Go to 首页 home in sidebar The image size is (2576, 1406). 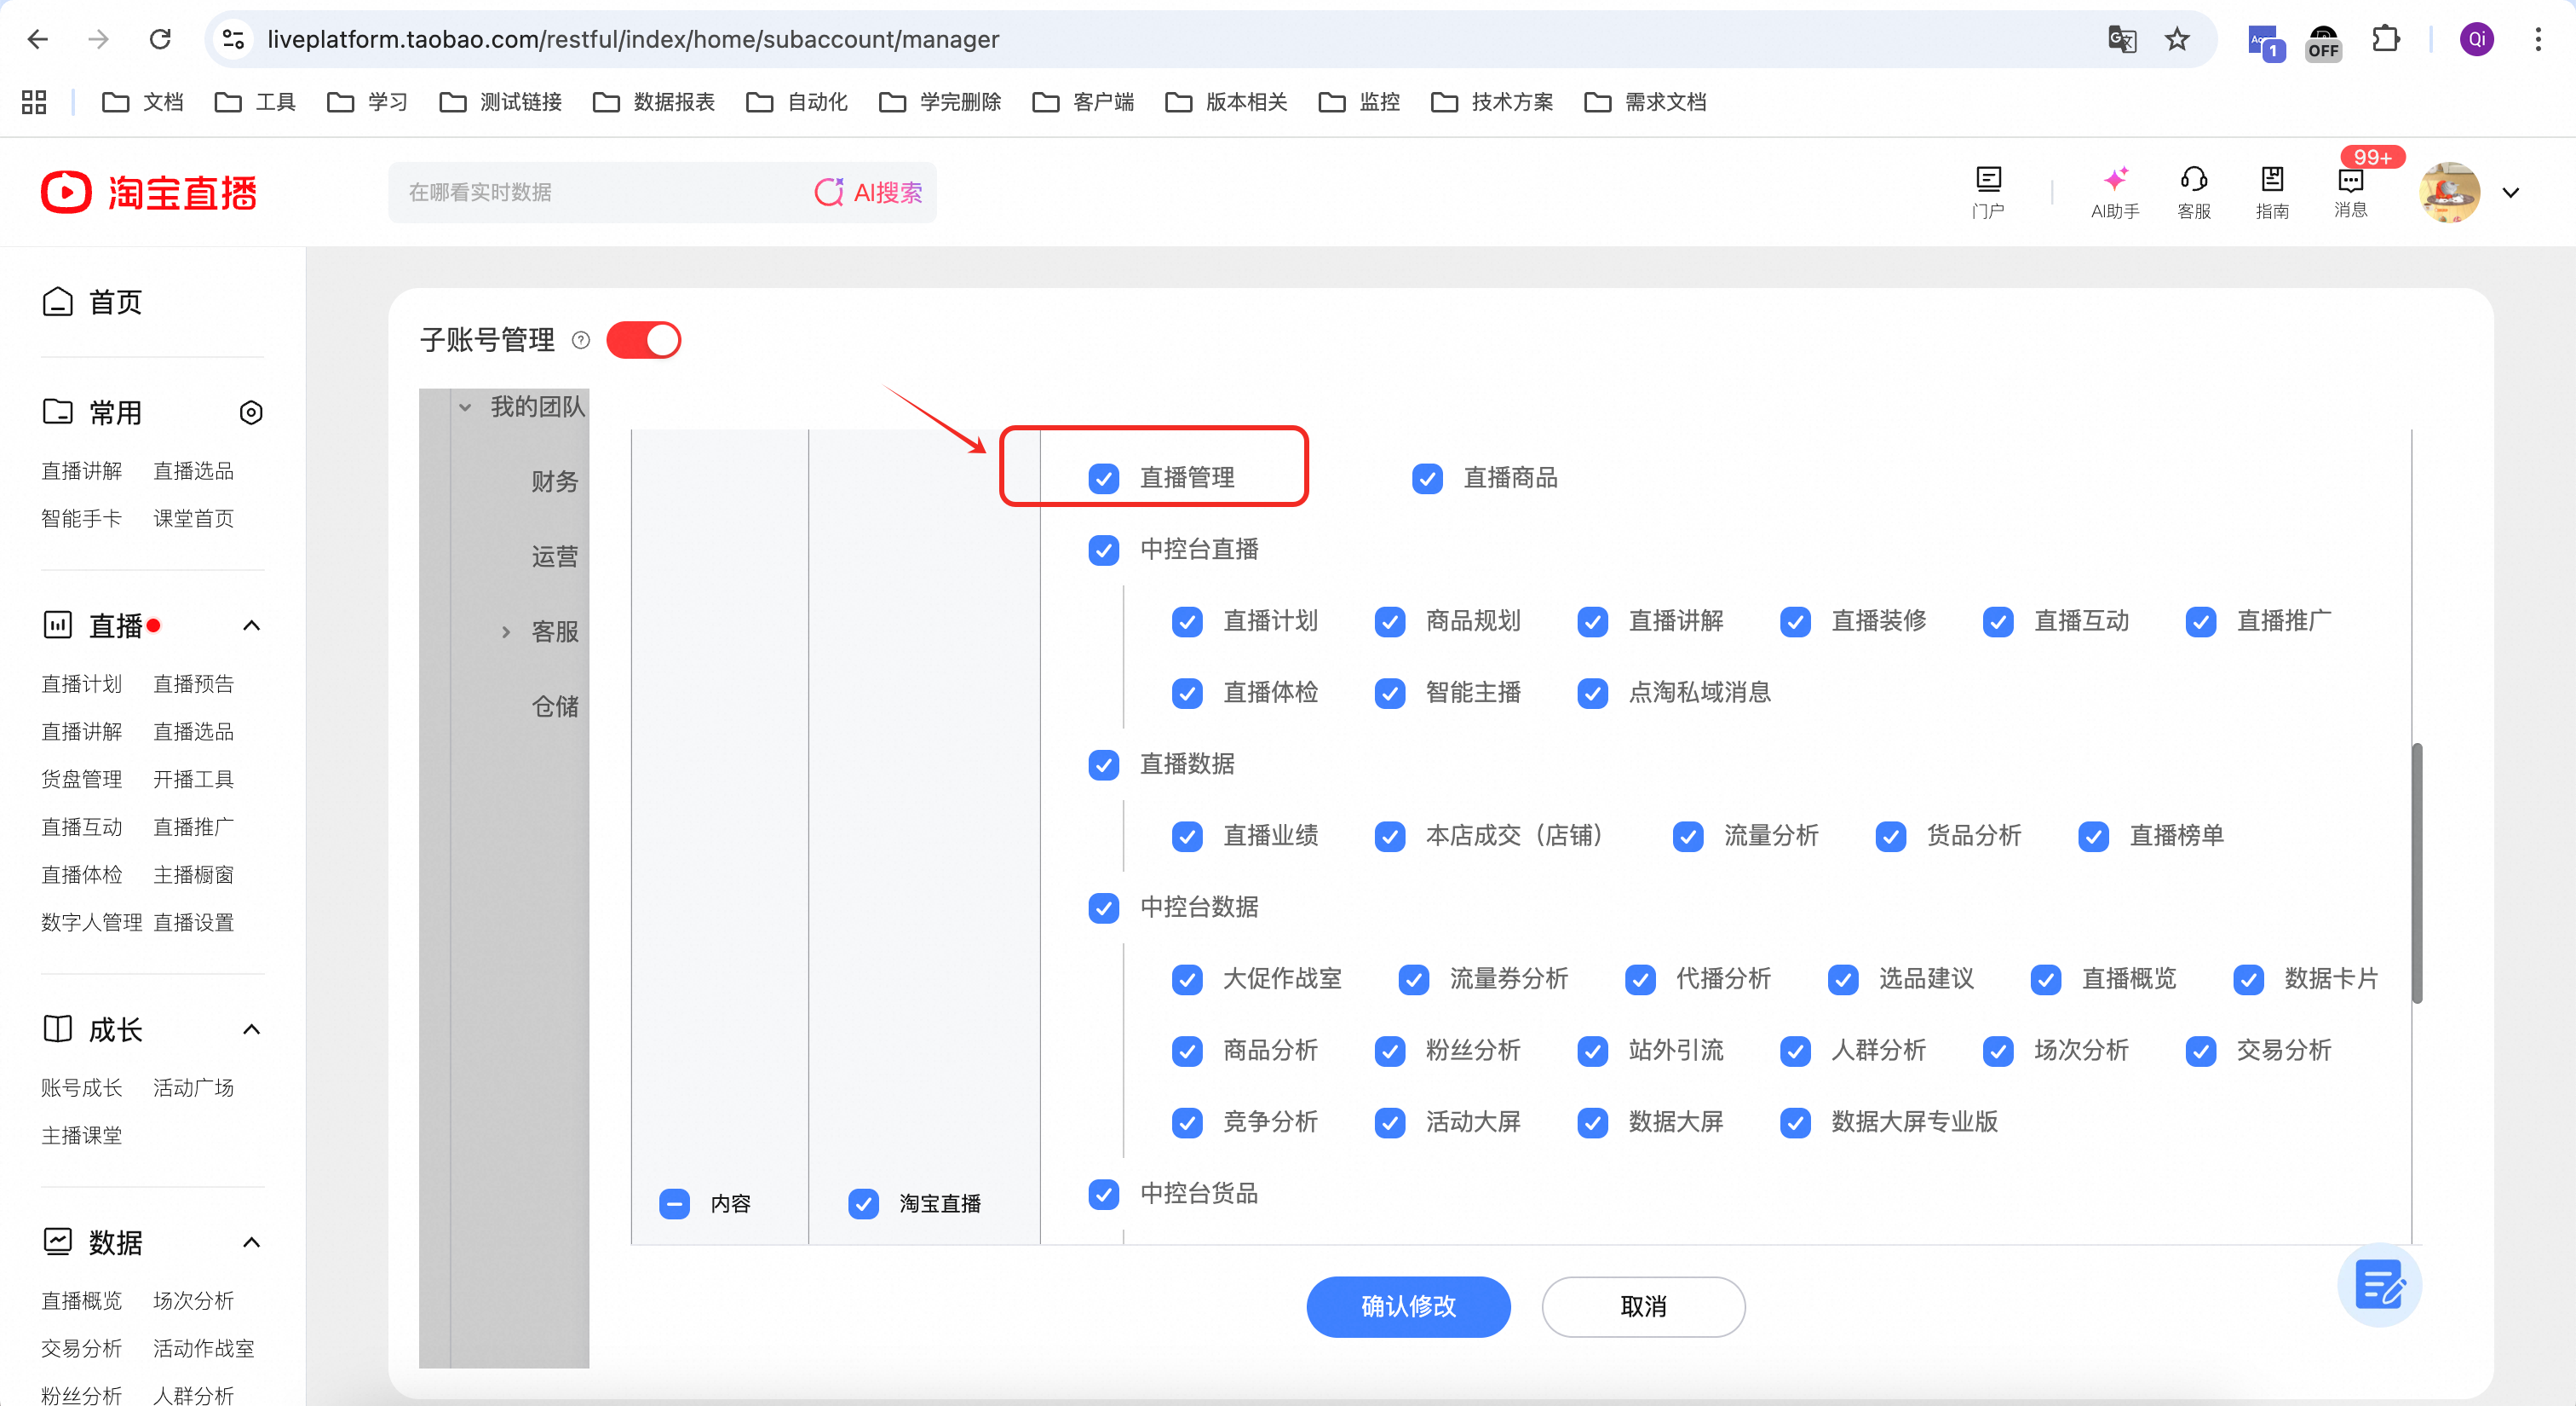coord(93,302)
